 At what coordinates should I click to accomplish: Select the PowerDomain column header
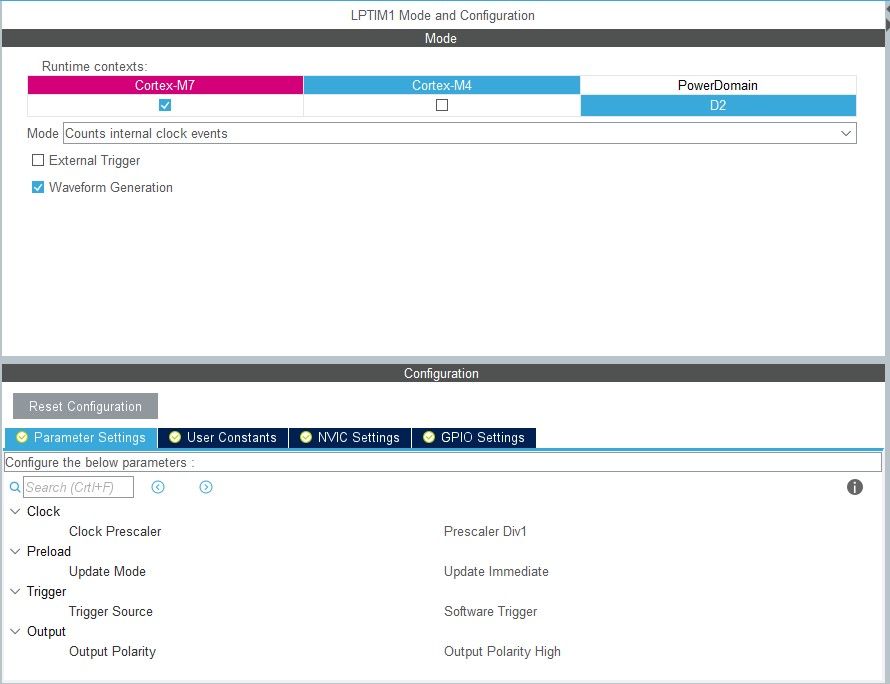[718, 85]
